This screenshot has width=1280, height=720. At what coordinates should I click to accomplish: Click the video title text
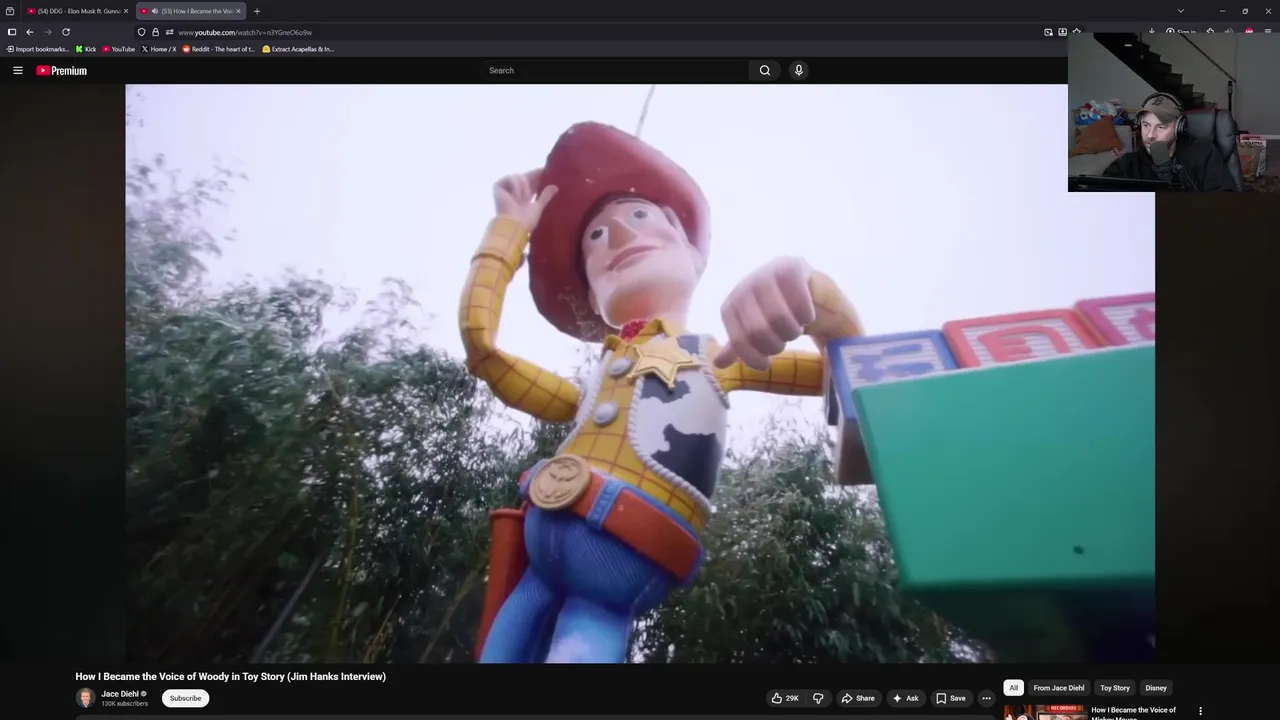[x=230, y=676]
